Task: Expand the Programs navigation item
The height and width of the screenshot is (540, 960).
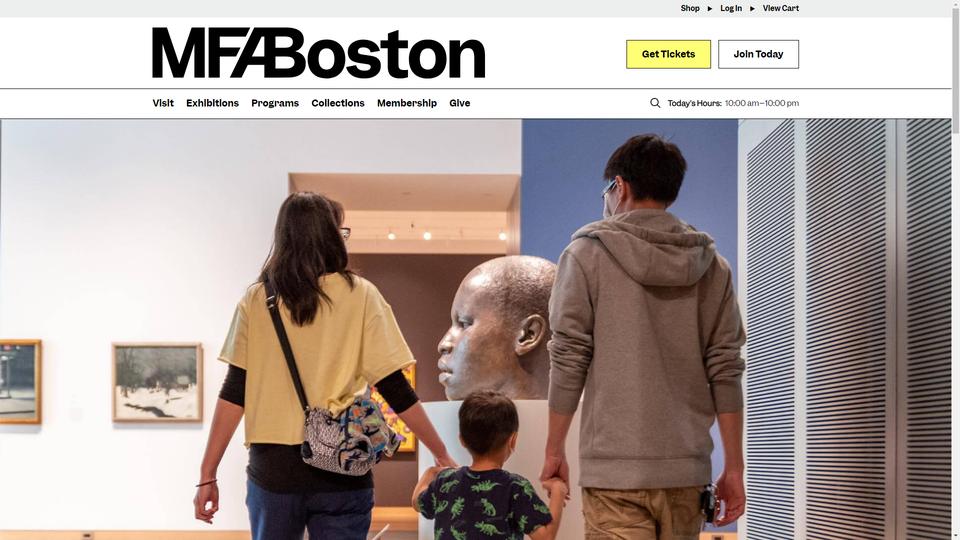Action: click(x=275, y=103)
